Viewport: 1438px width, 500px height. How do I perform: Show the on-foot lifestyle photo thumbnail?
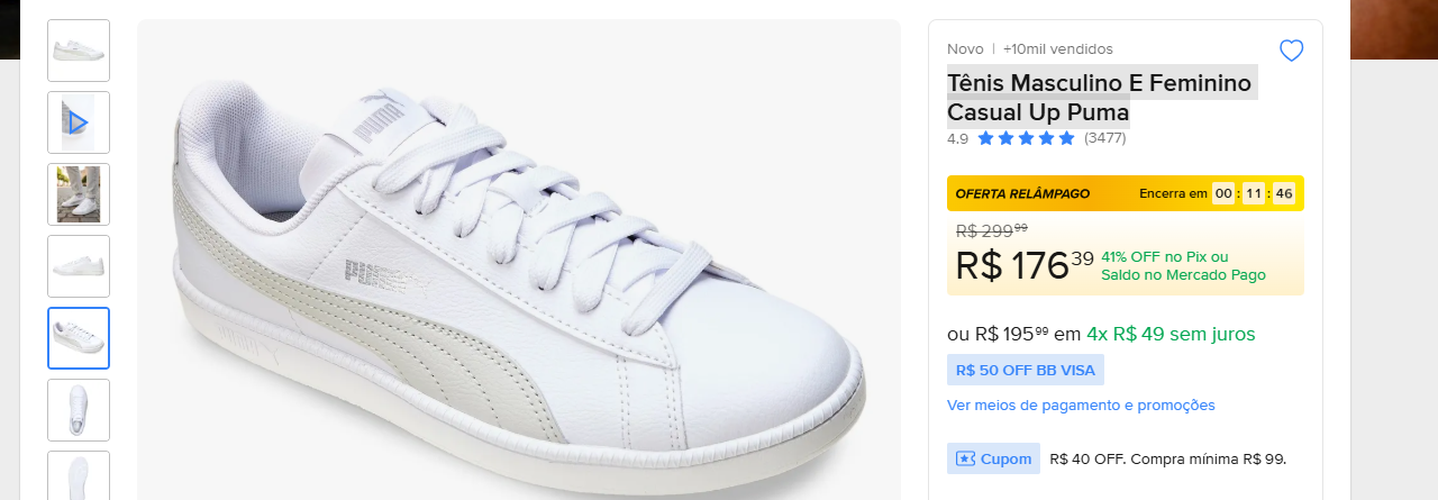(78, 194)
